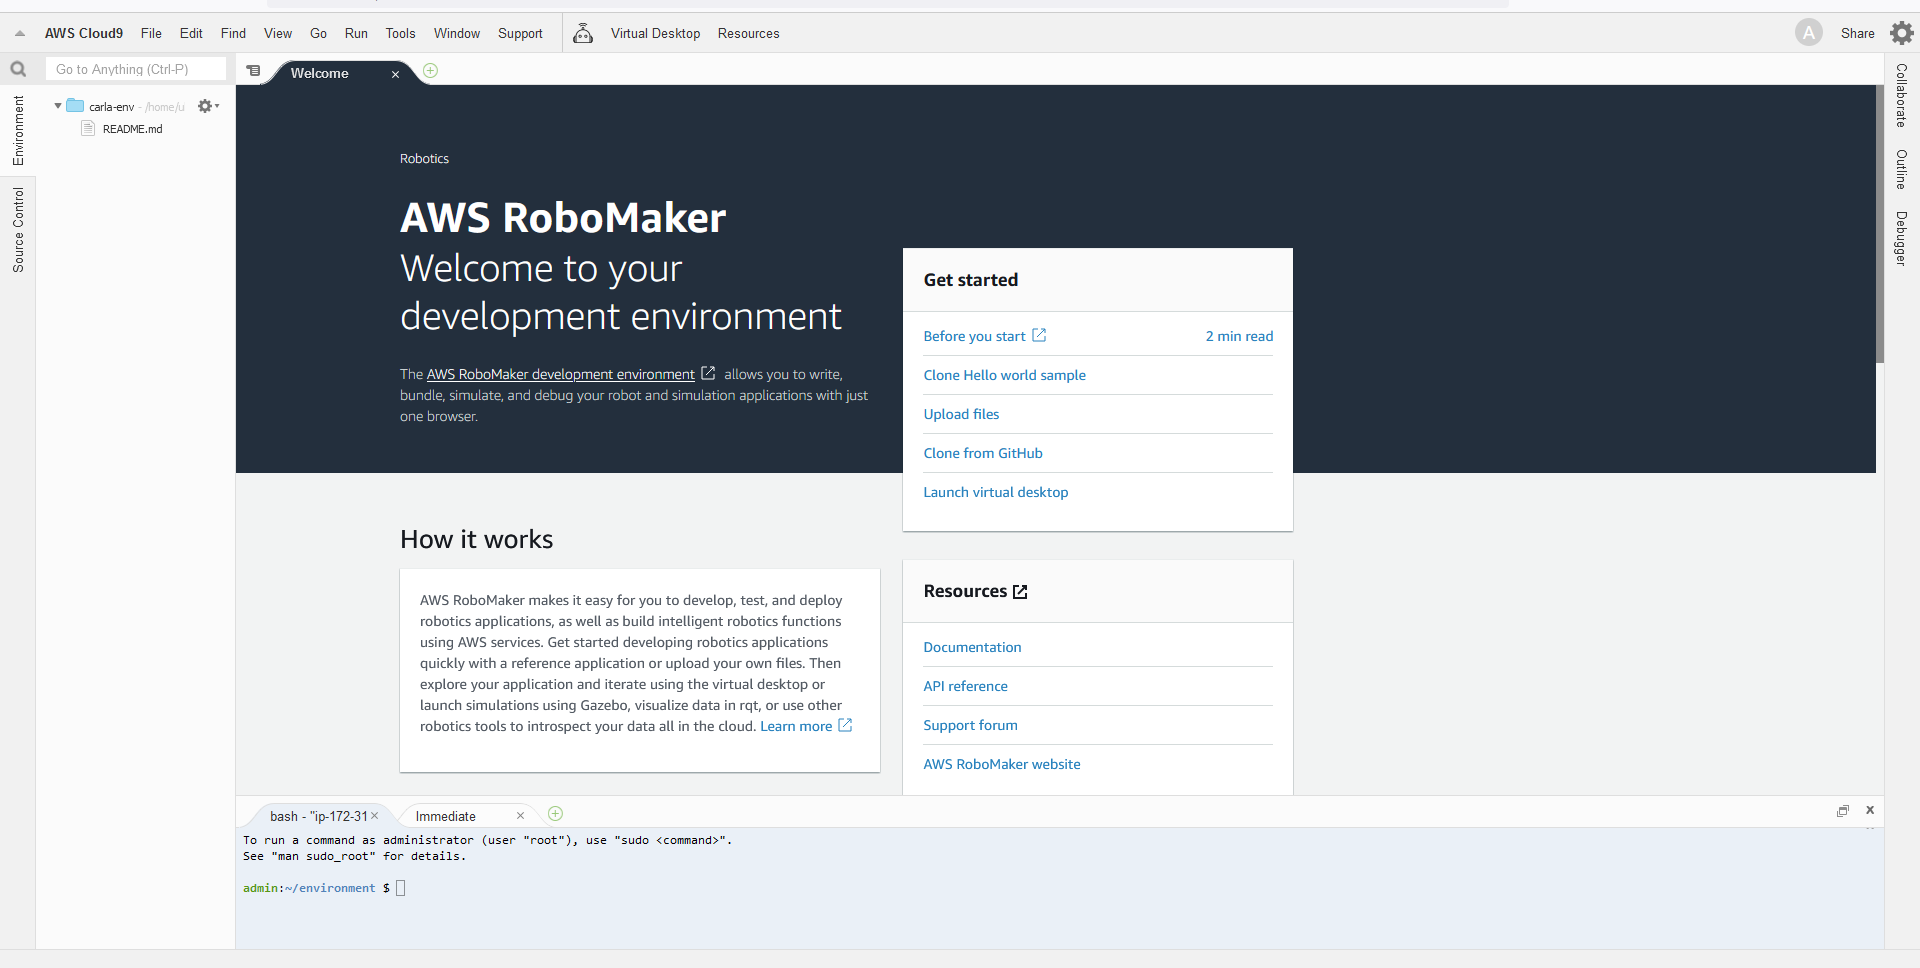Viewport: 1920px width, 968px height.
Task: Click the '2 min read' label
Action: coord(1239,336)
